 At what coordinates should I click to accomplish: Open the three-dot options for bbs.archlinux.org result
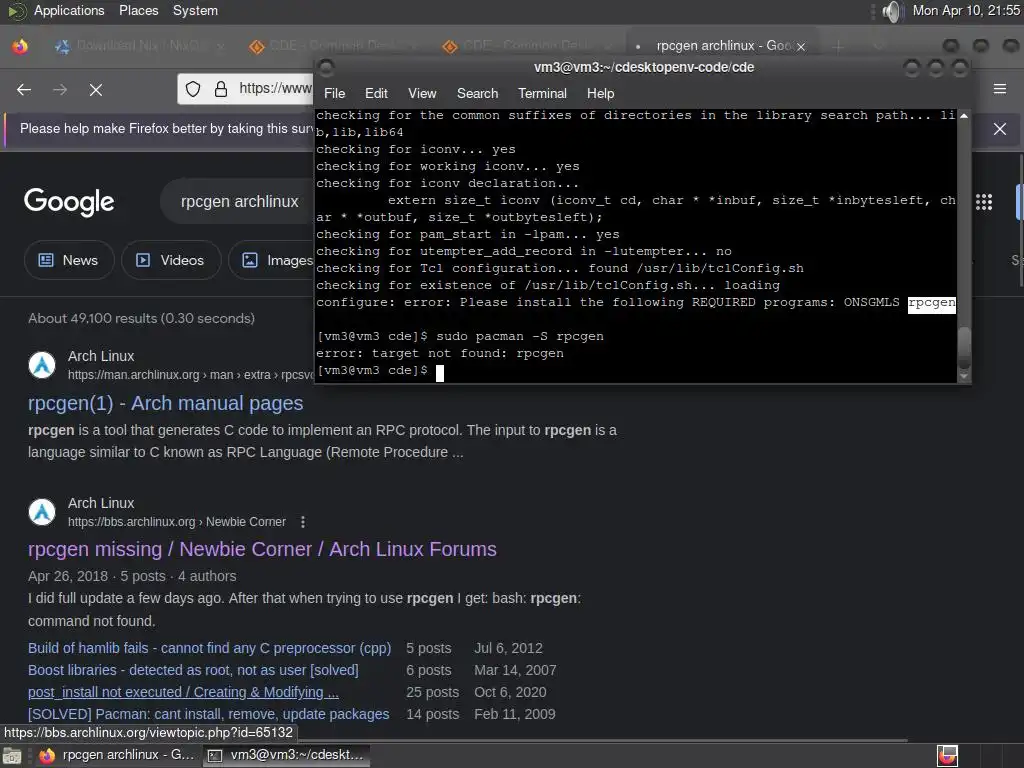pos(302,522)
